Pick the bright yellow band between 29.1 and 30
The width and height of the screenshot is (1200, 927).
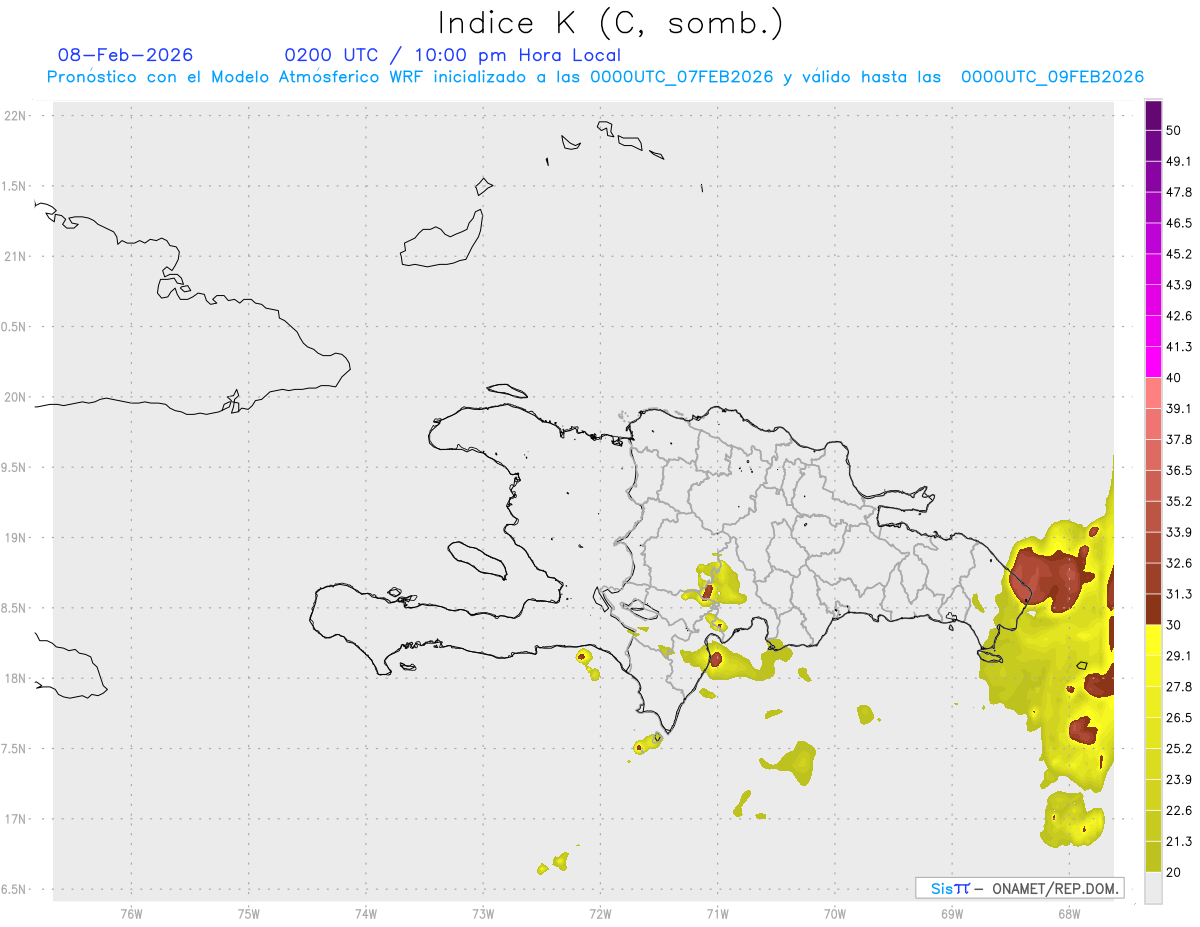point(1153,640)
